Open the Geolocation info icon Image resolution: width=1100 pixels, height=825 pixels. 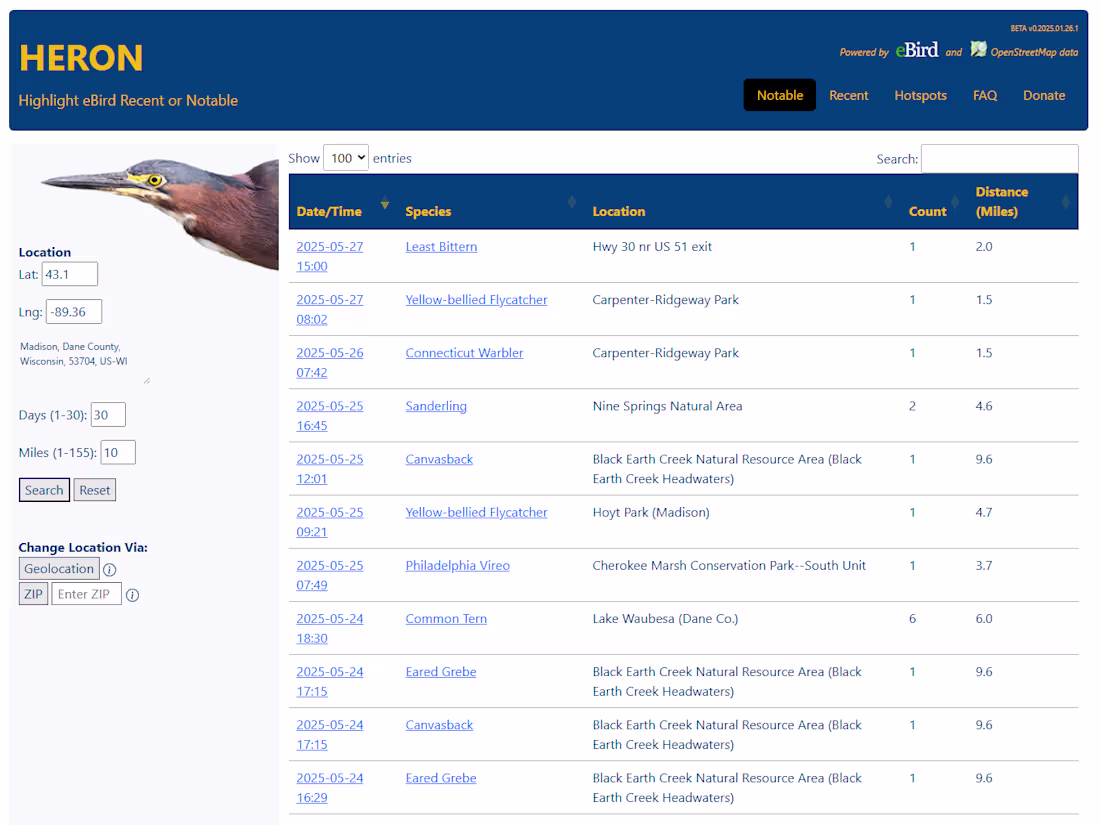pyautogui.click(x=110, y=570)
